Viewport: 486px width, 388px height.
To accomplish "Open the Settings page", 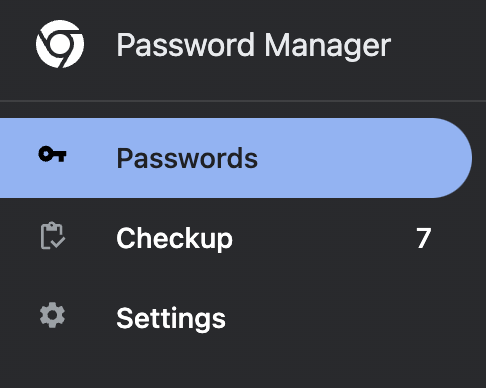I will pyautogui.click(x=236, y=318).
